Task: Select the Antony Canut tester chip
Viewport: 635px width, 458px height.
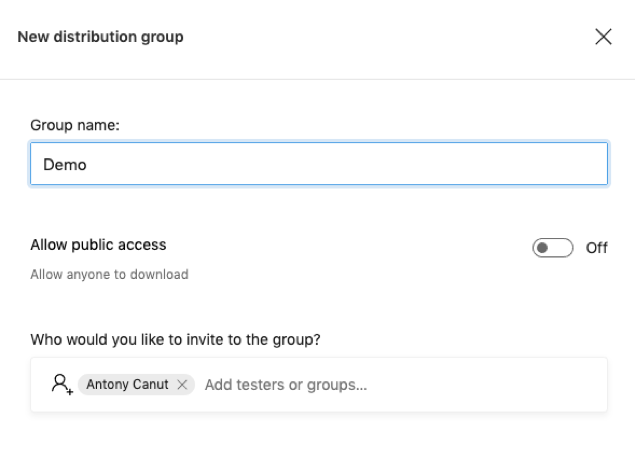Action: pyautogui.click(x=136, y=384)
